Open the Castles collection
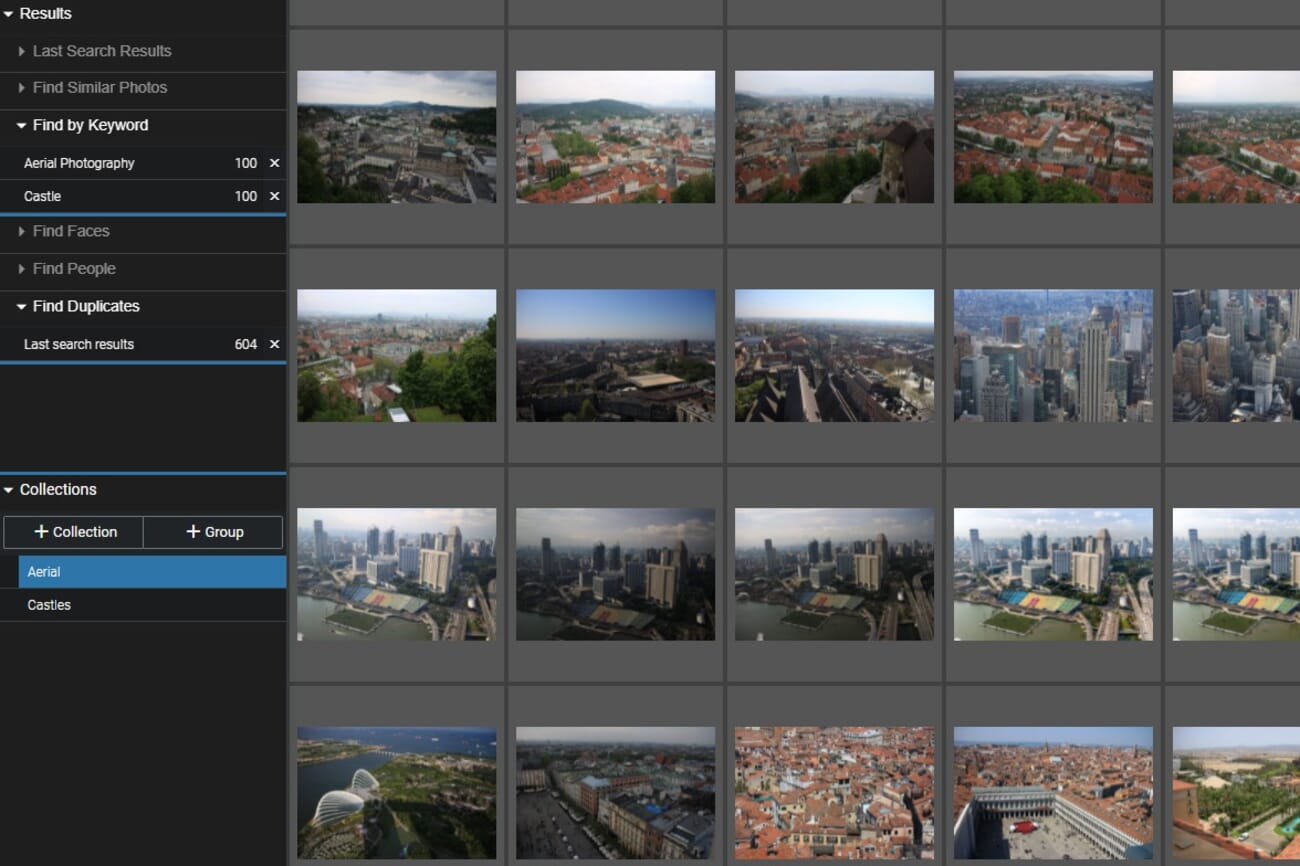This screenshot has height=866, width=1300. click(150, 605)
